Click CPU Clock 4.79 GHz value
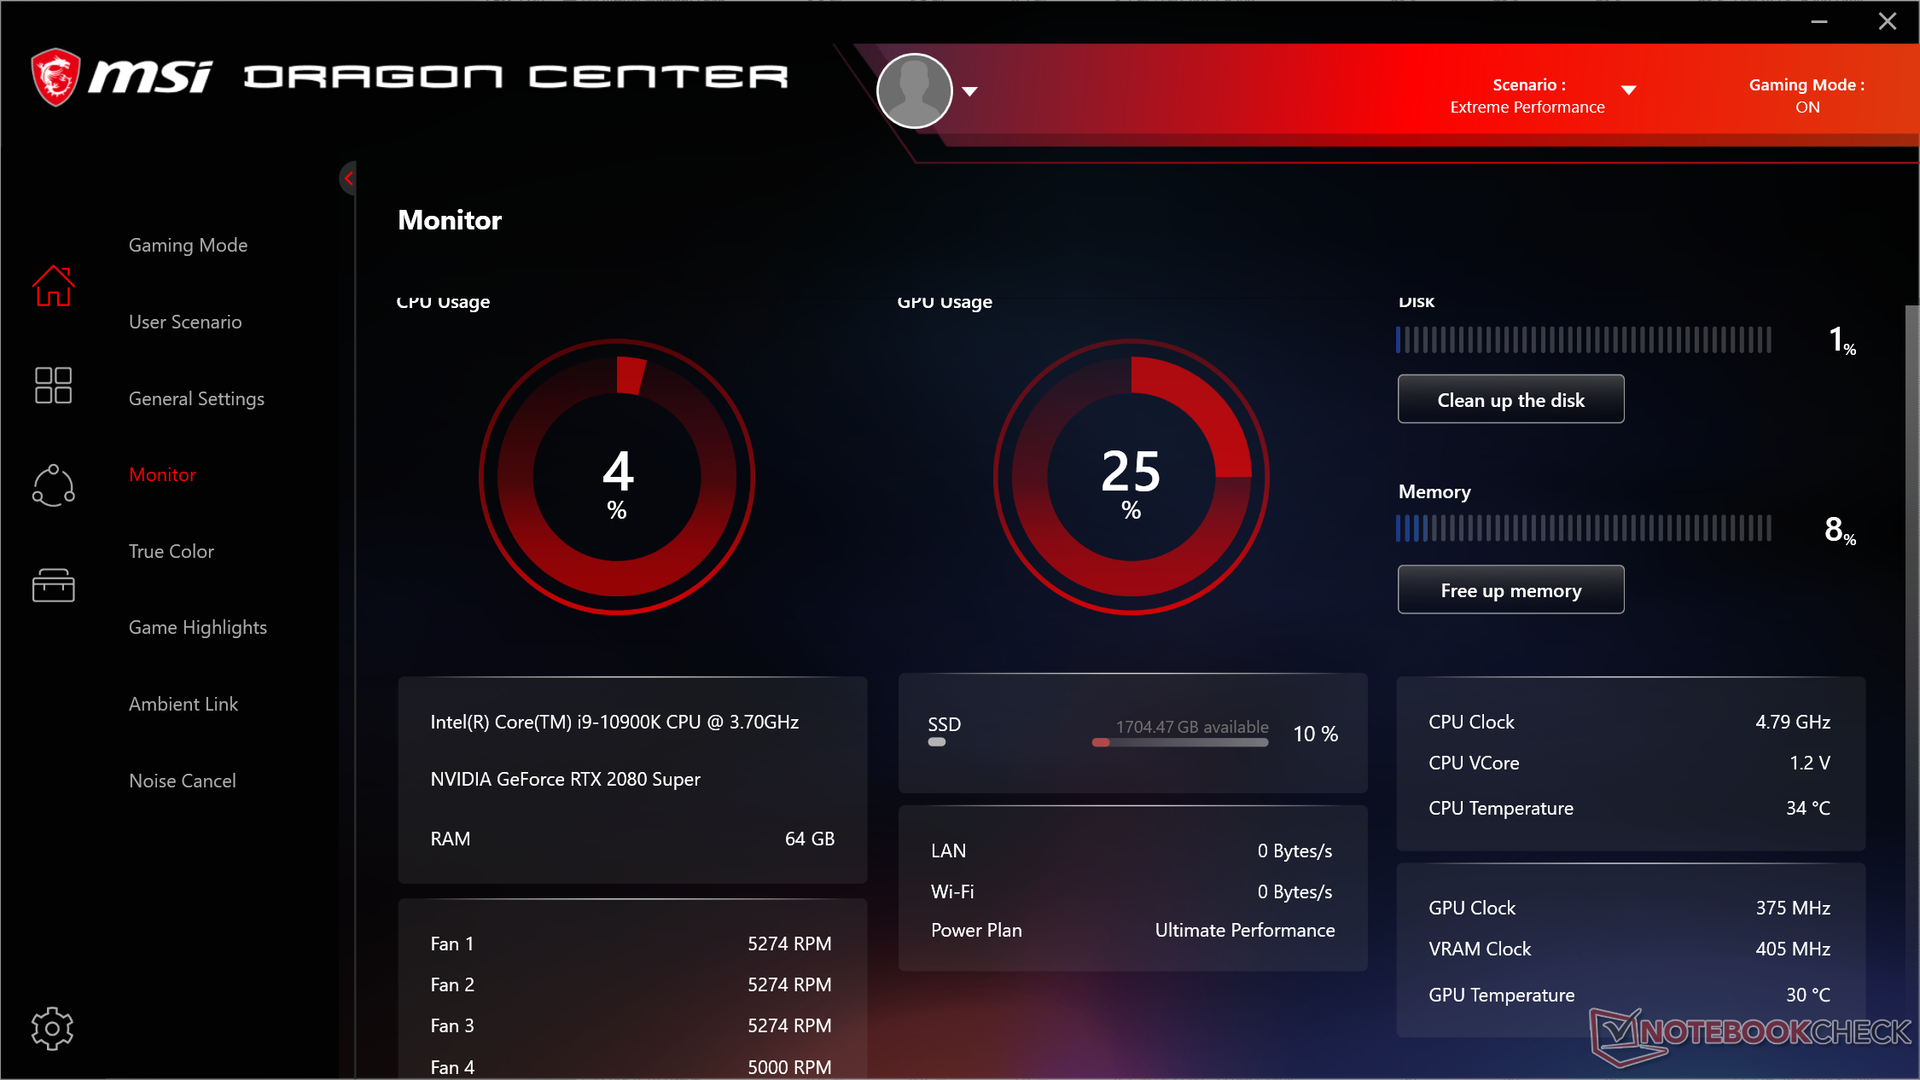The height and width of the screenshot is (1080, 1920). click(1793, 722)
